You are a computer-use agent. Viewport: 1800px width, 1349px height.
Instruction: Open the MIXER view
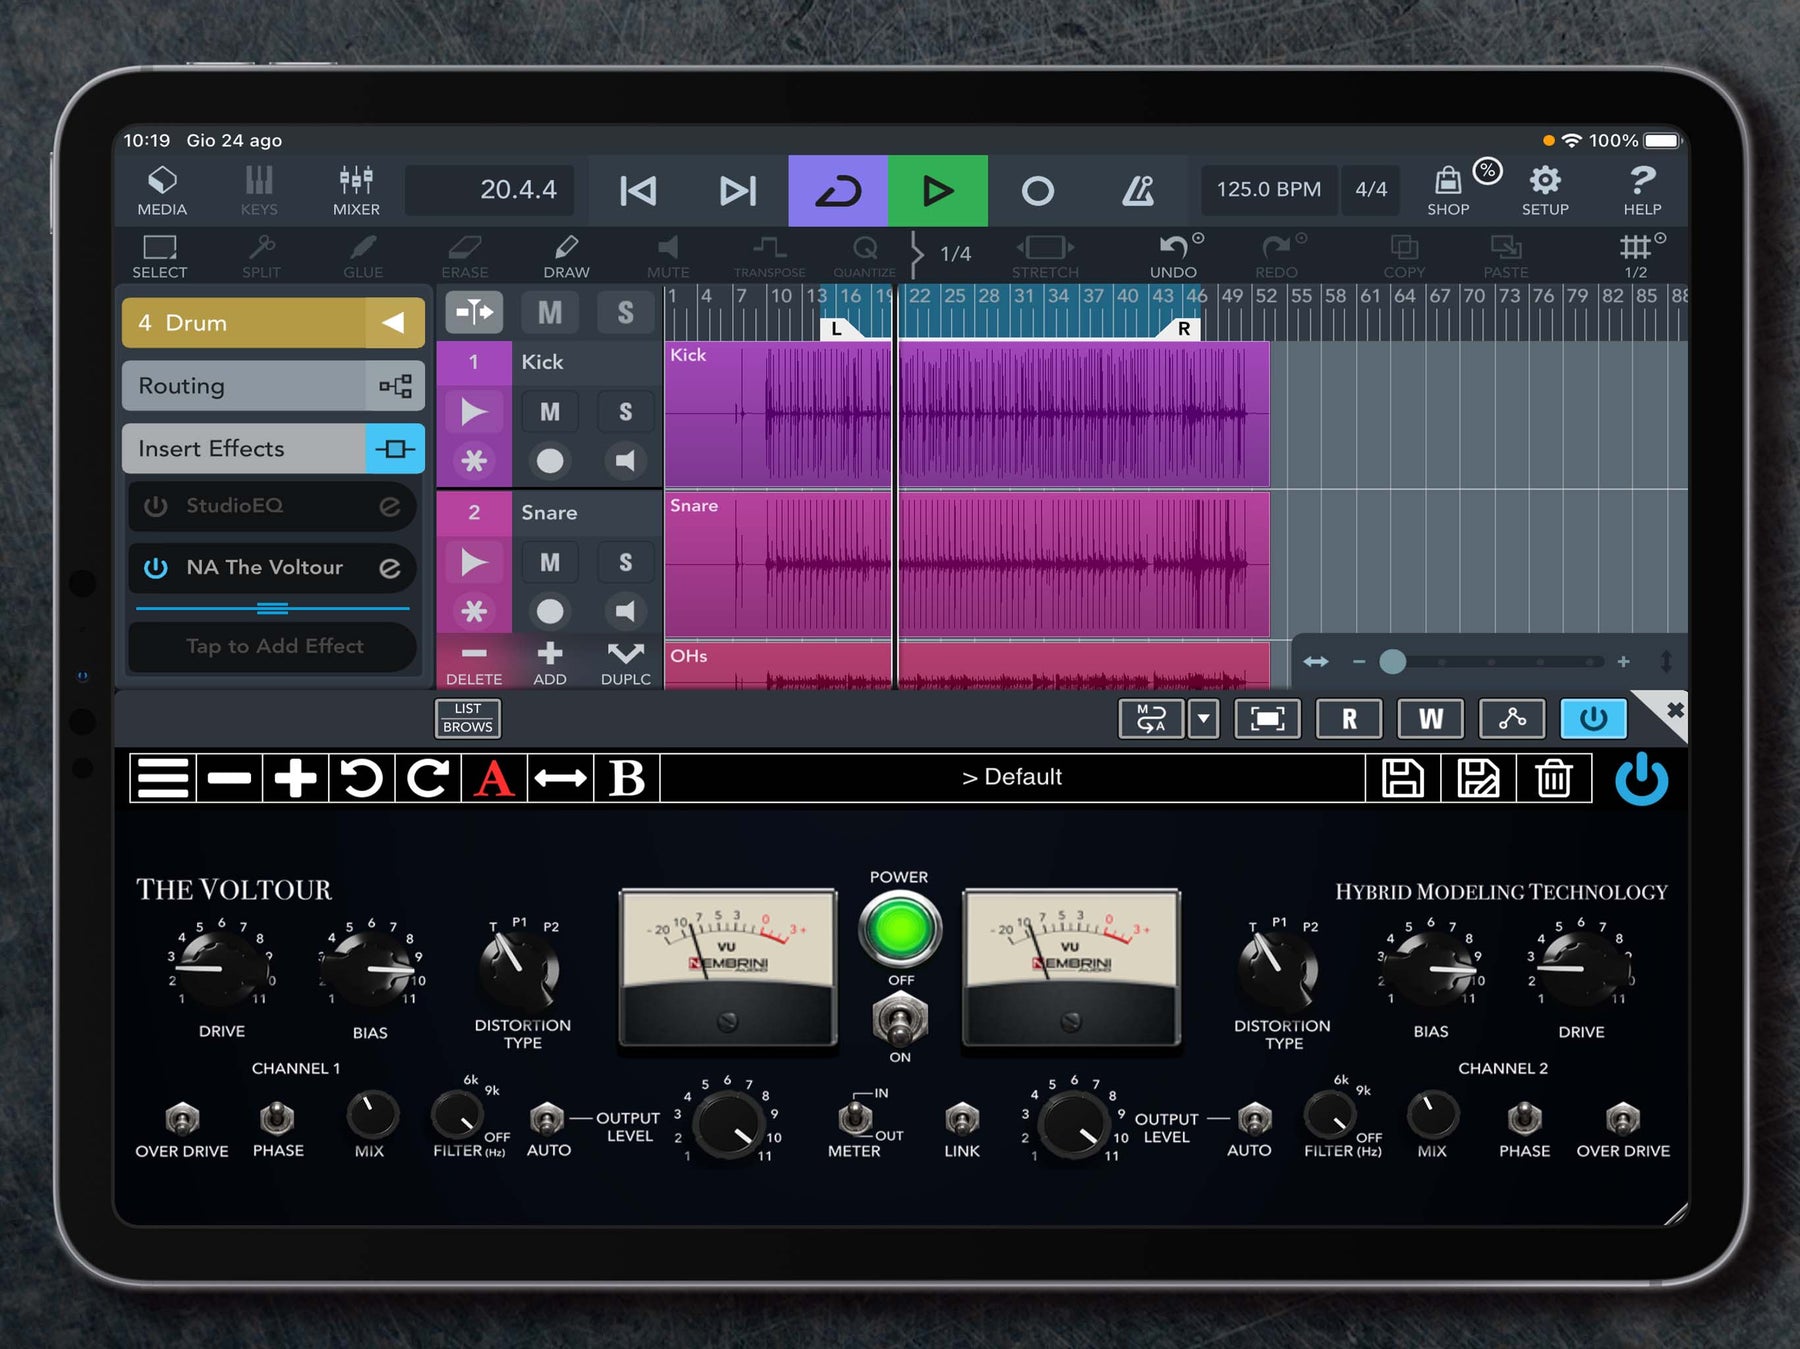(356, 190)
